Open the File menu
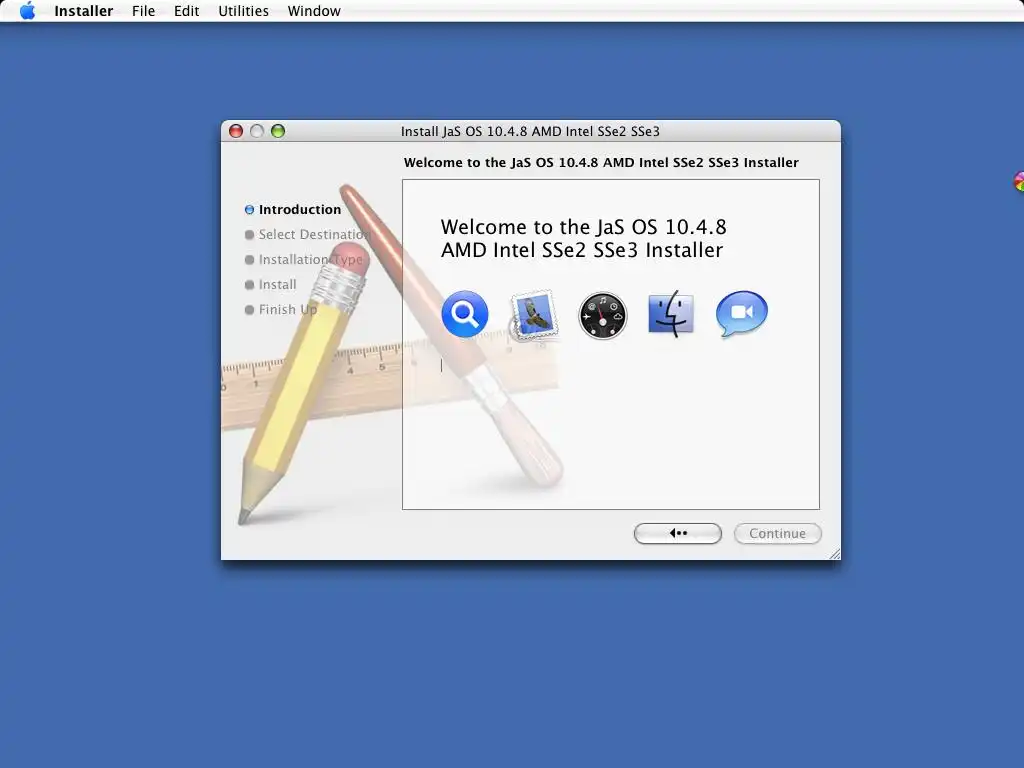This screenshot has width=1024, height=768. click(143, 11)
